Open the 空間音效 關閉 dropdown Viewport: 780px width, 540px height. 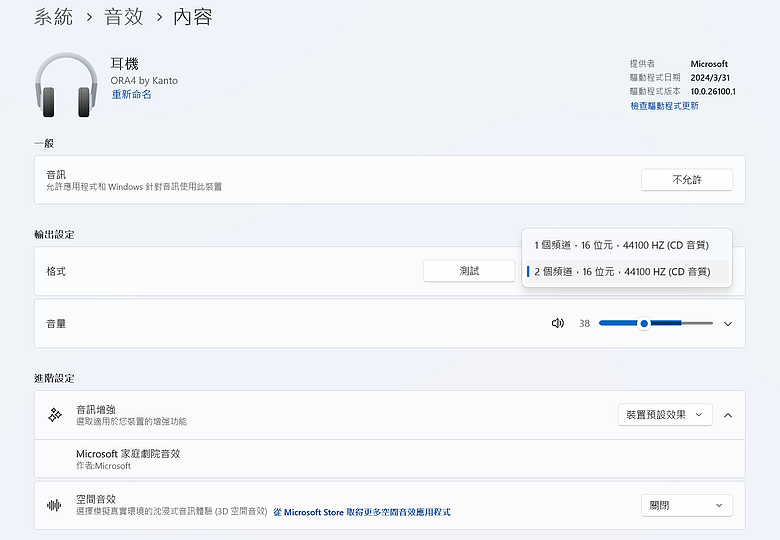tap(687, 505)
